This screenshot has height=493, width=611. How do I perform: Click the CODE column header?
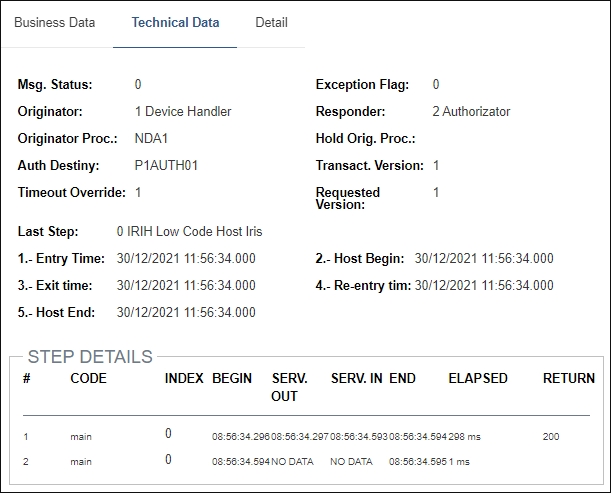[x=88, y=378]
